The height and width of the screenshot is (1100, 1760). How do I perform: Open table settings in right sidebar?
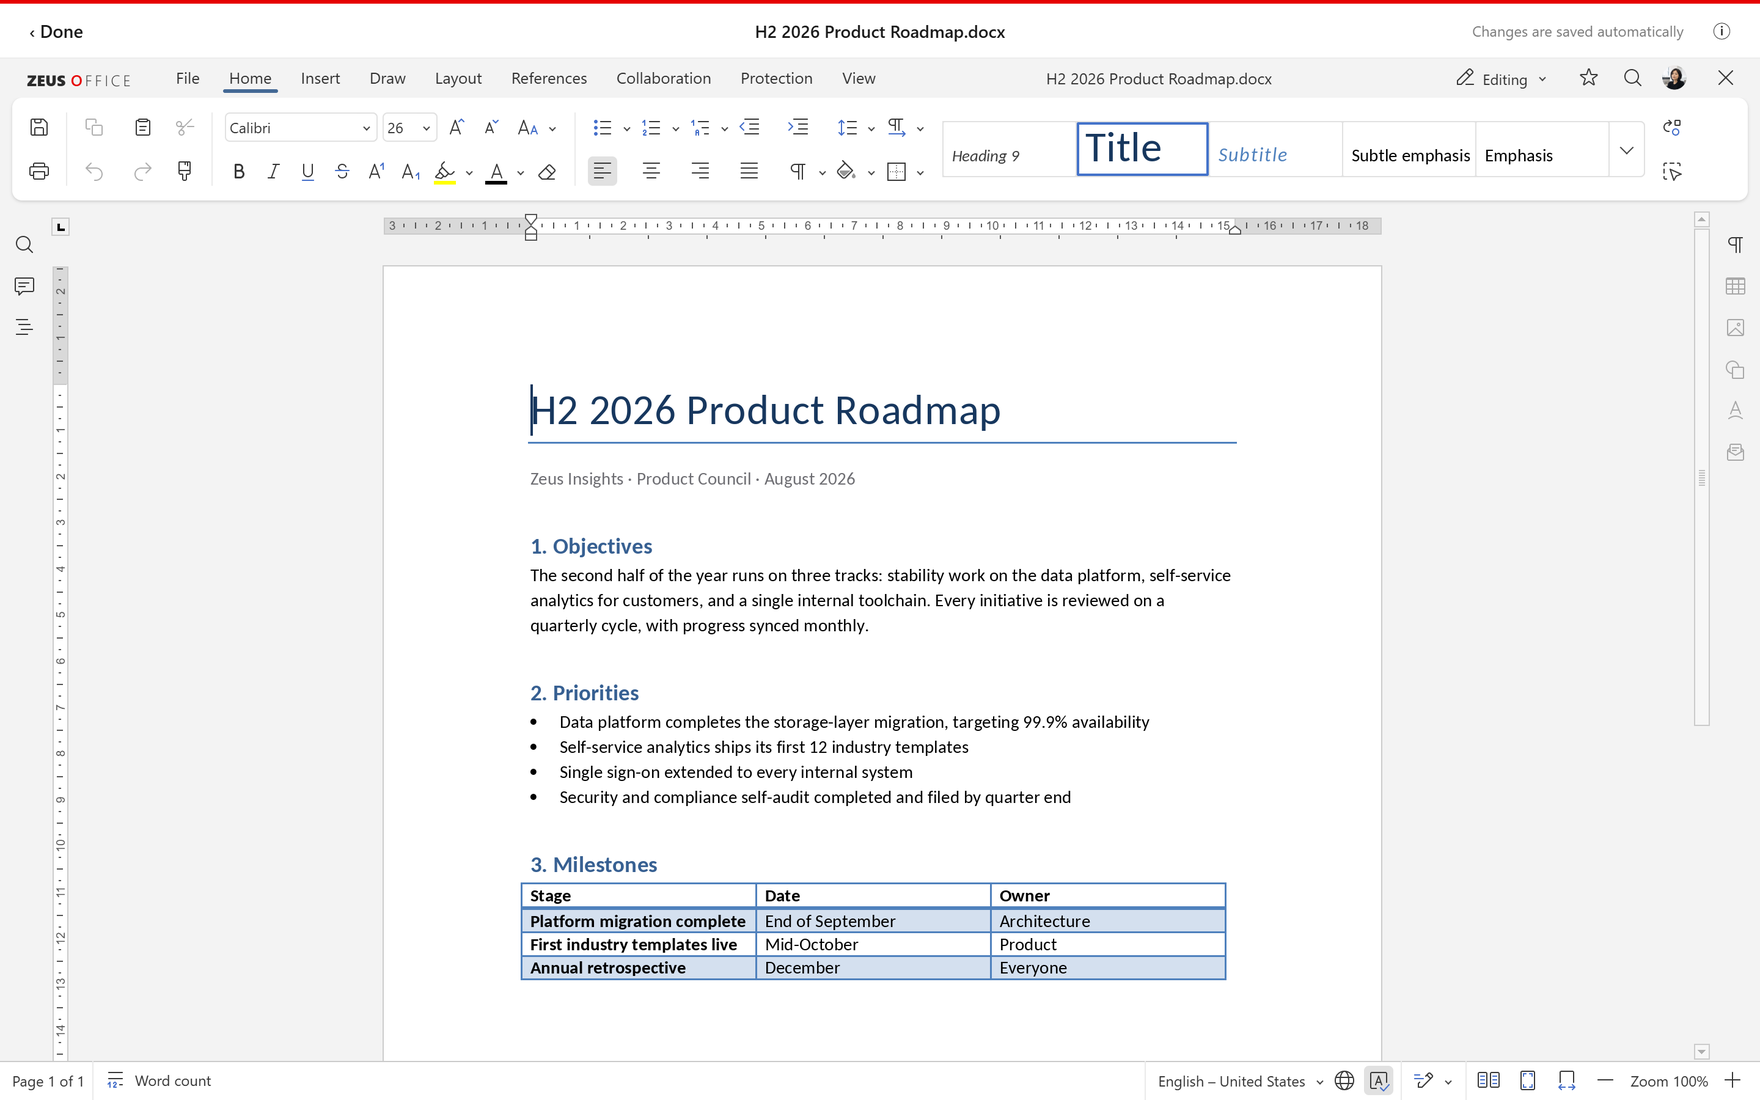point(1735,286)
